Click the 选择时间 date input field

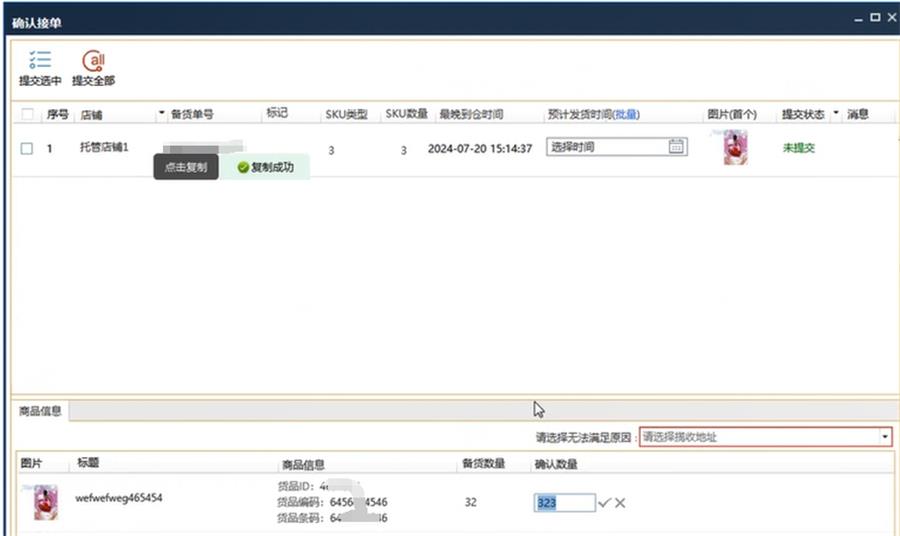(x=617, y=147)
